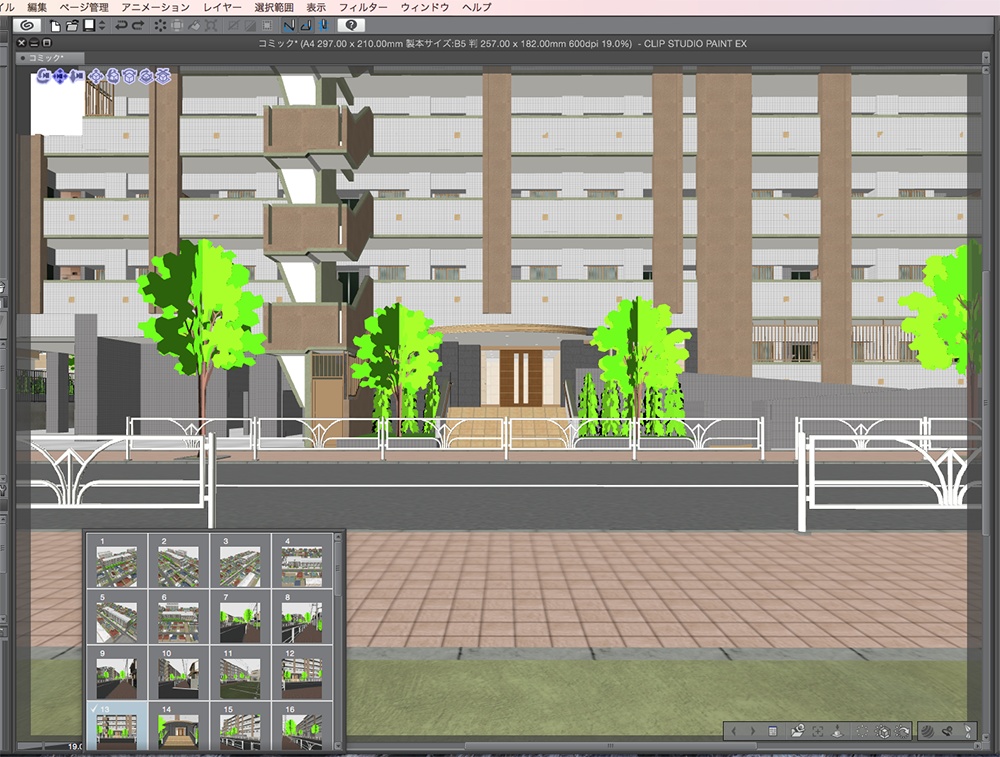
Task: Click the Undo icon in the top toolbar
Action: 122,27
